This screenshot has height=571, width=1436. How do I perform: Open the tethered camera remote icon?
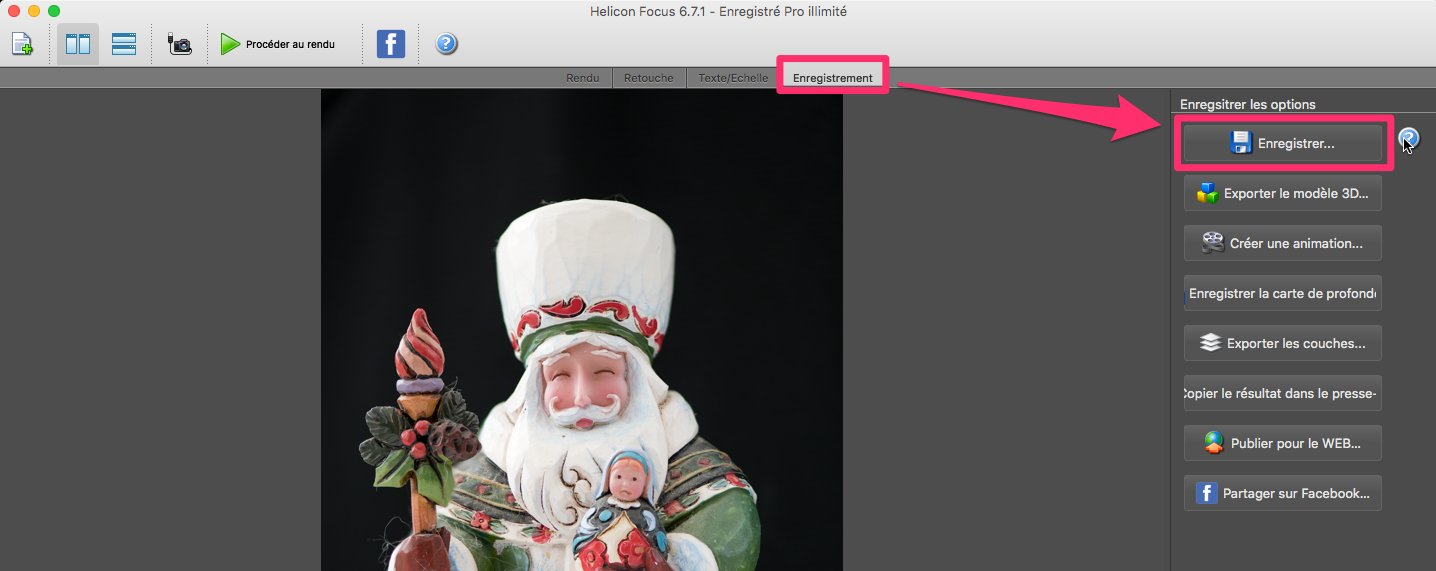click(x=180, y=44)
